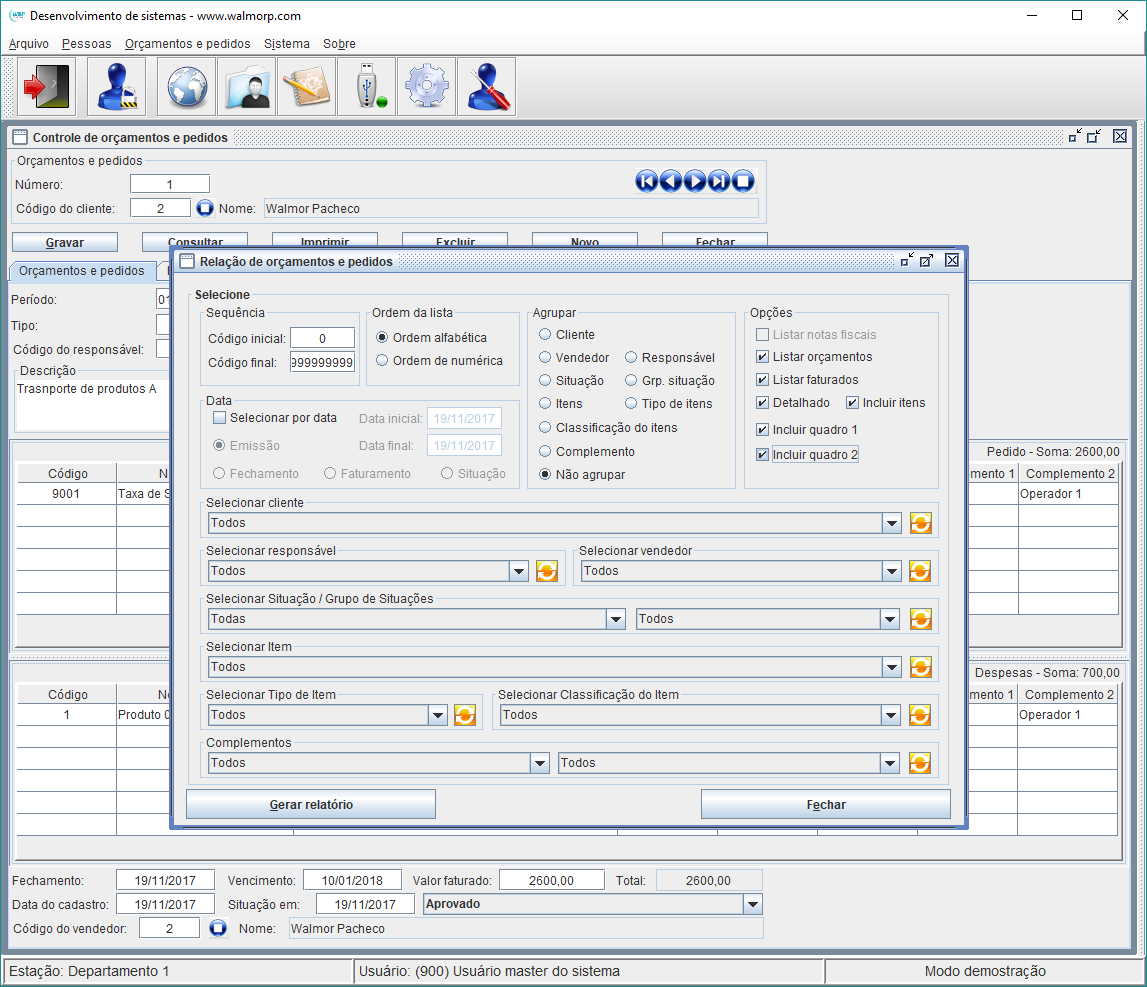Open Orçamentos e pedidos menu
The height and width of the screenshot is (987, 1147).
point(187,44)
